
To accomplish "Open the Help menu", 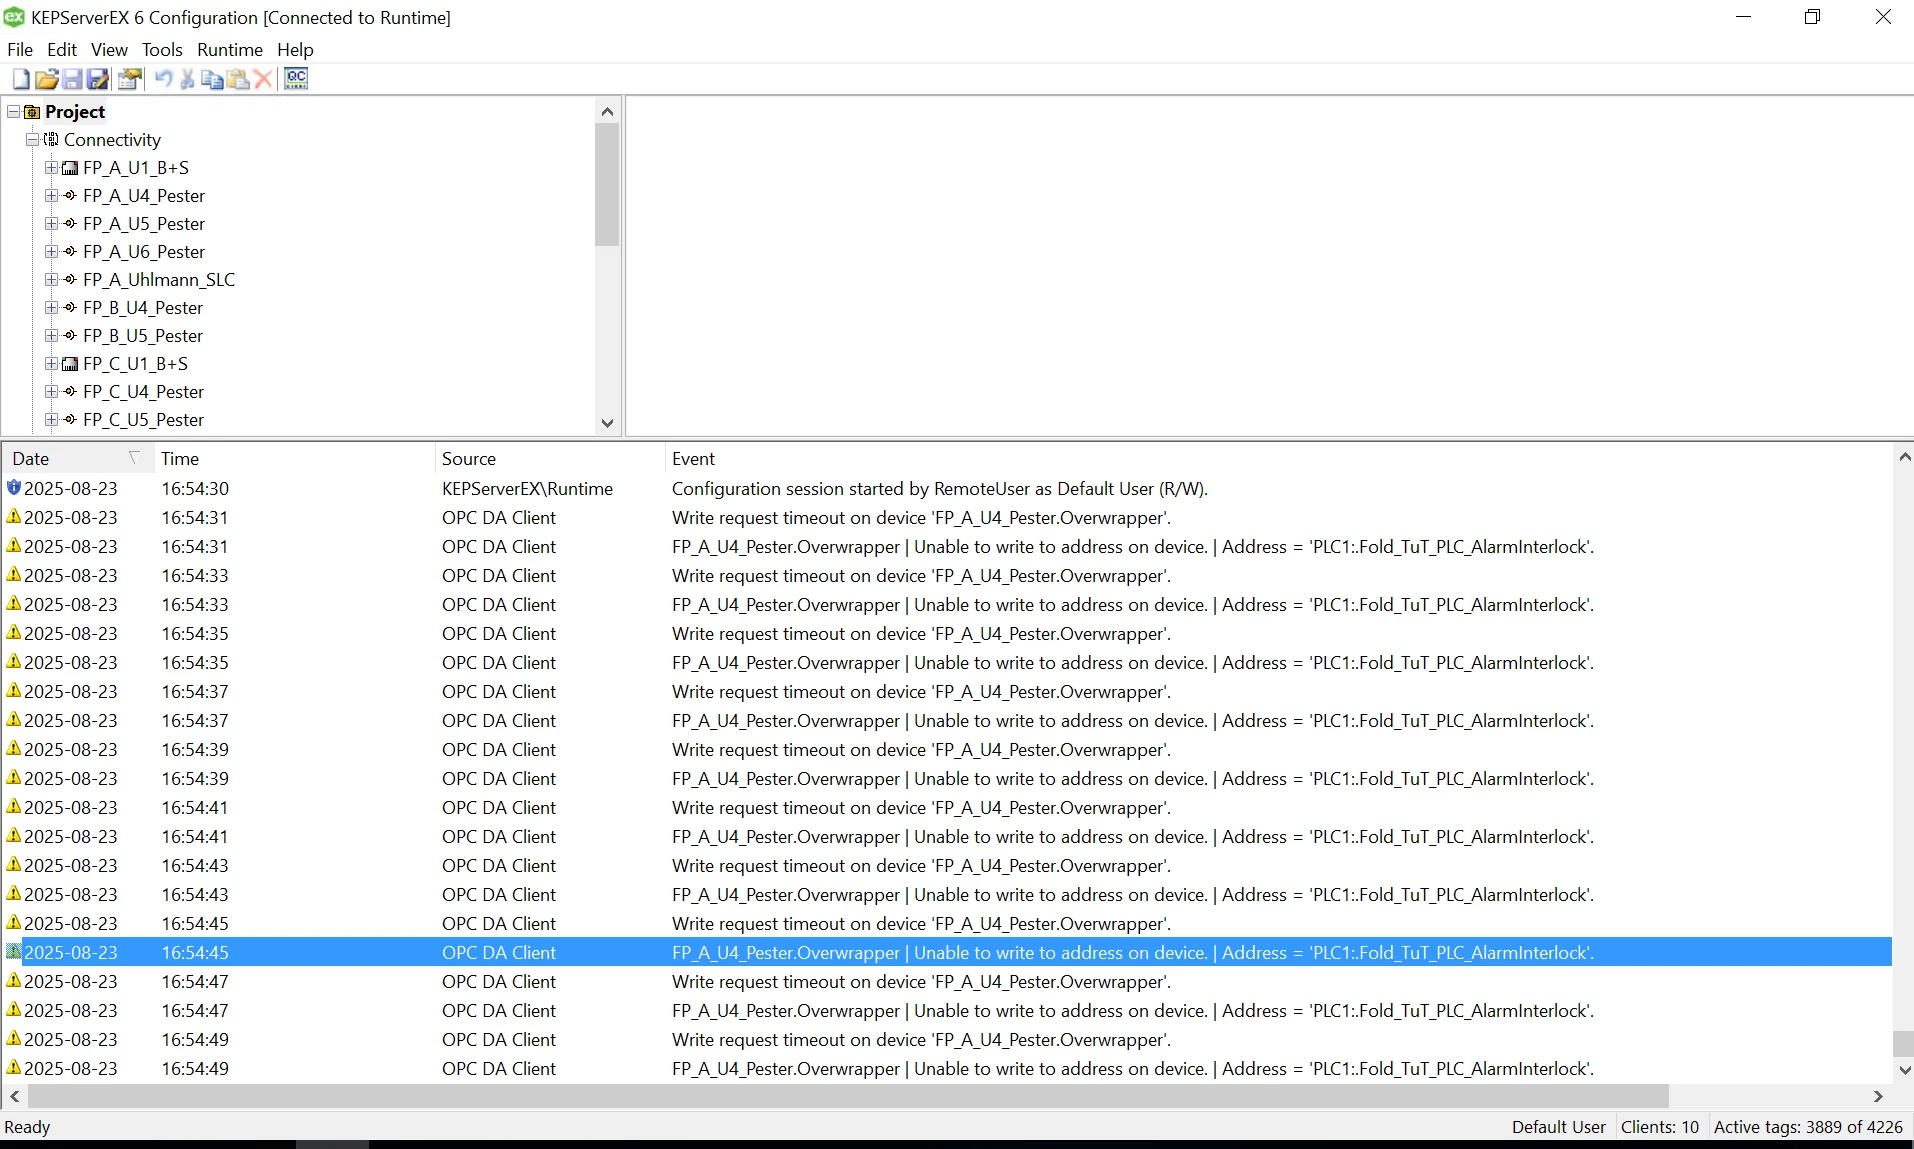I will pyautogui.click(x=295, y=50).
